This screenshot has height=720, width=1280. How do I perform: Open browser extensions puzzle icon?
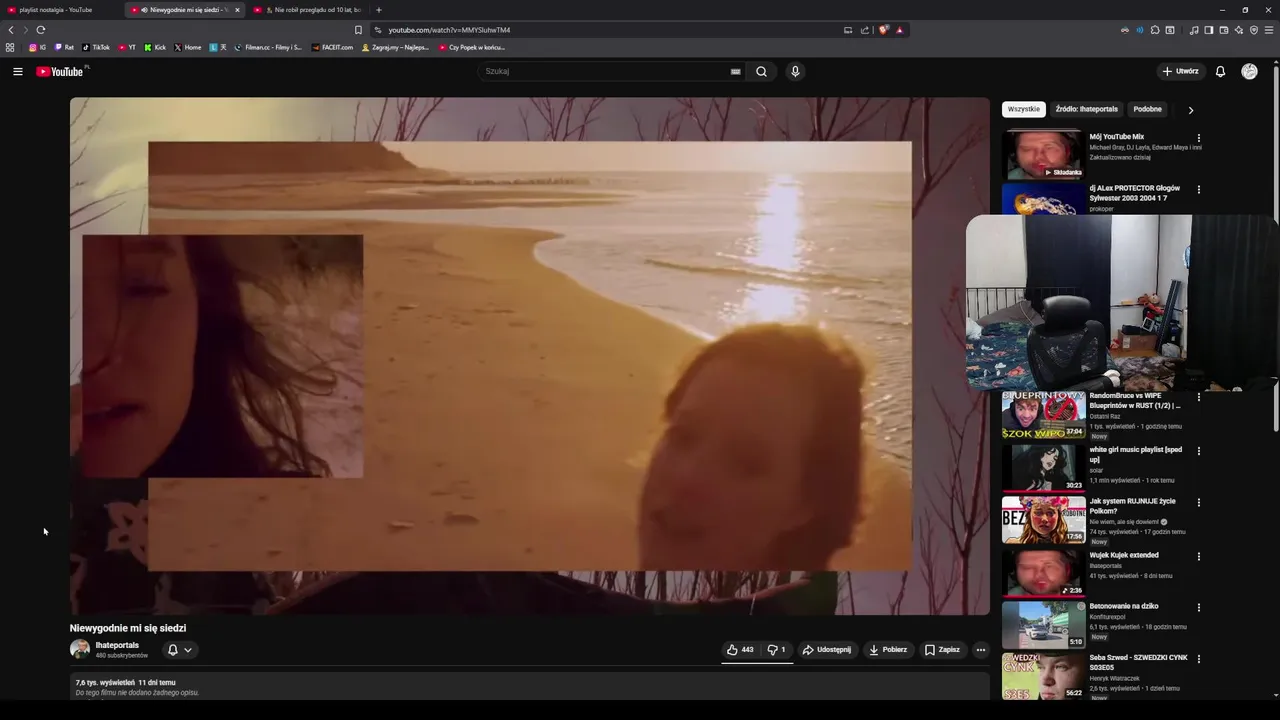(x=1155, y=30)
